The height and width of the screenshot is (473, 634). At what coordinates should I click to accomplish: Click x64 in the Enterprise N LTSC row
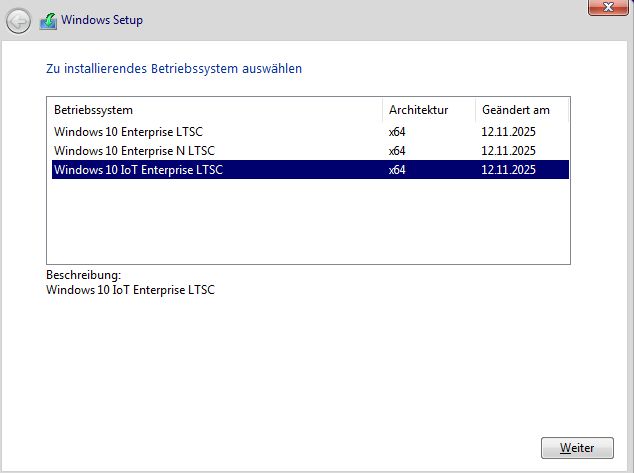coord(397,151)
